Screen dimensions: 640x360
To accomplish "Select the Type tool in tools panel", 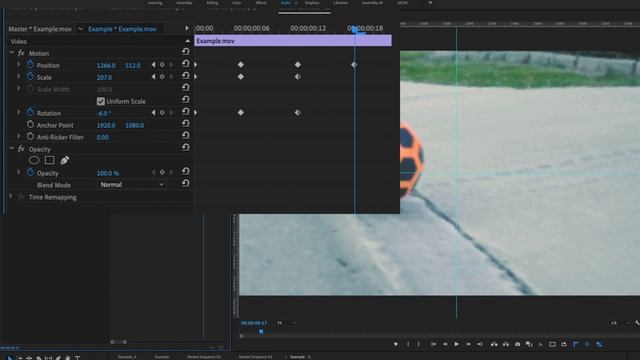I will coord(77,358).
